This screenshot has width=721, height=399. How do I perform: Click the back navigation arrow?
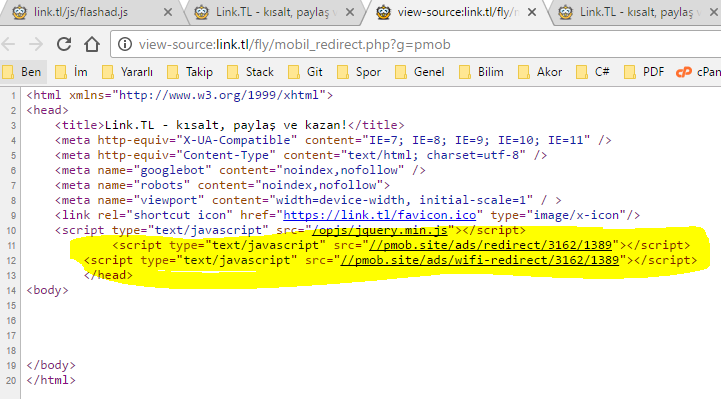point(9,44)
